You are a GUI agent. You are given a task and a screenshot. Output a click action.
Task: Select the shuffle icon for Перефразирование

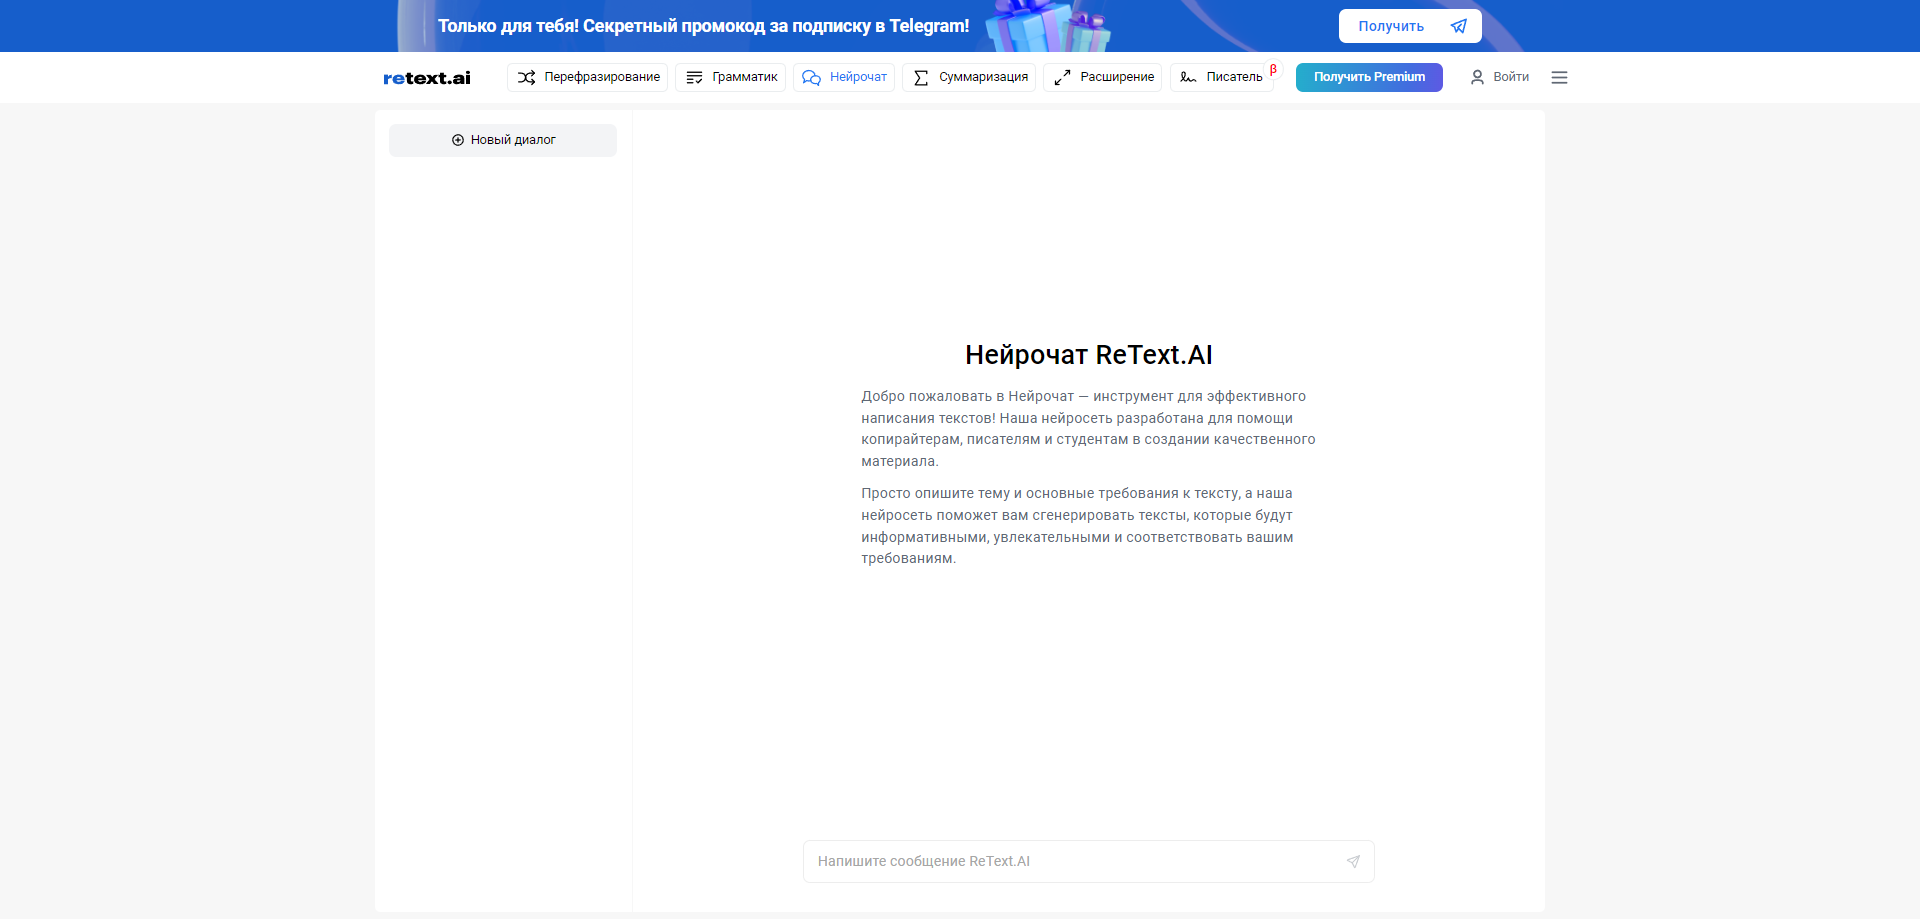tap(527, 77)
